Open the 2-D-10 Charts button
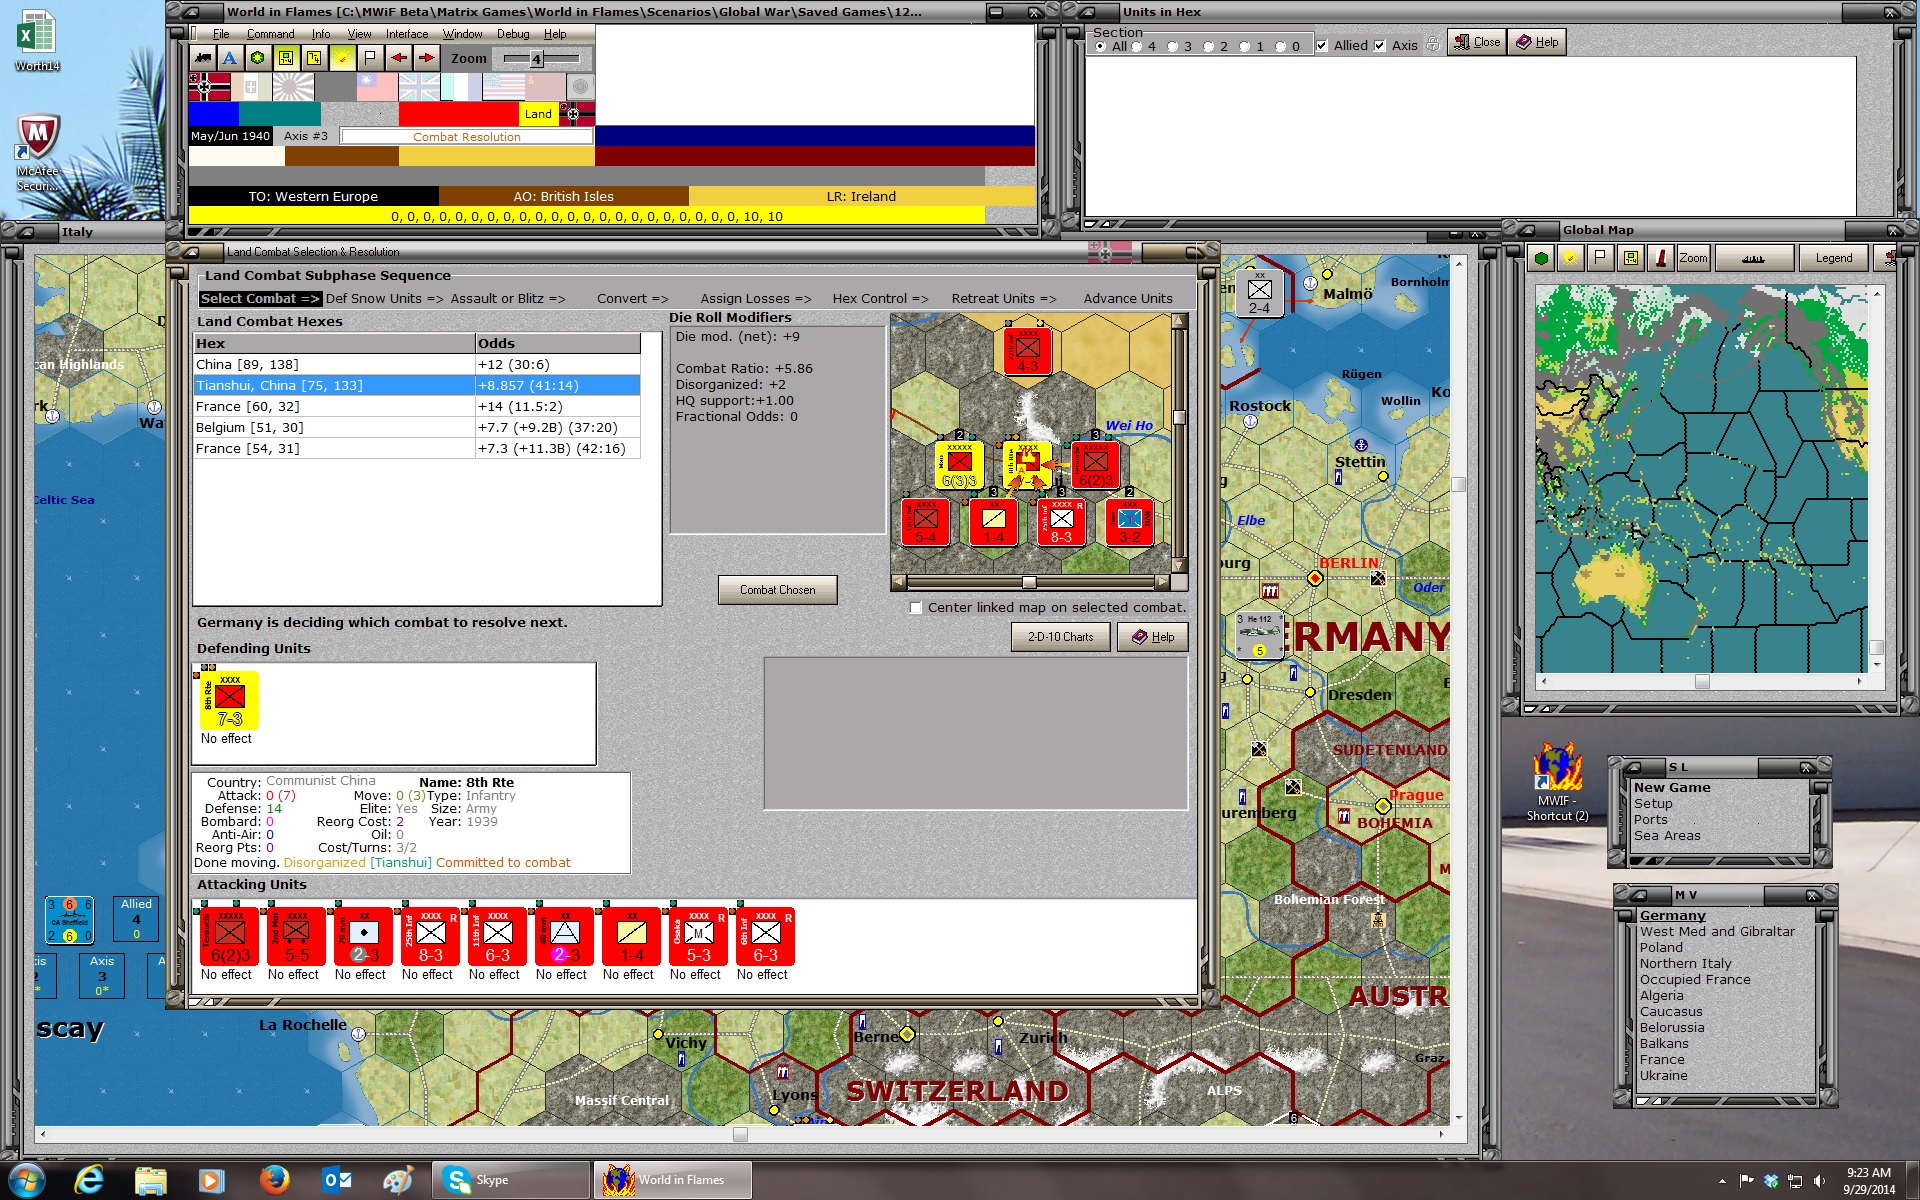Image resolution: width=1920 pixels, height=1200 pixels. (x=1060, y=637)
